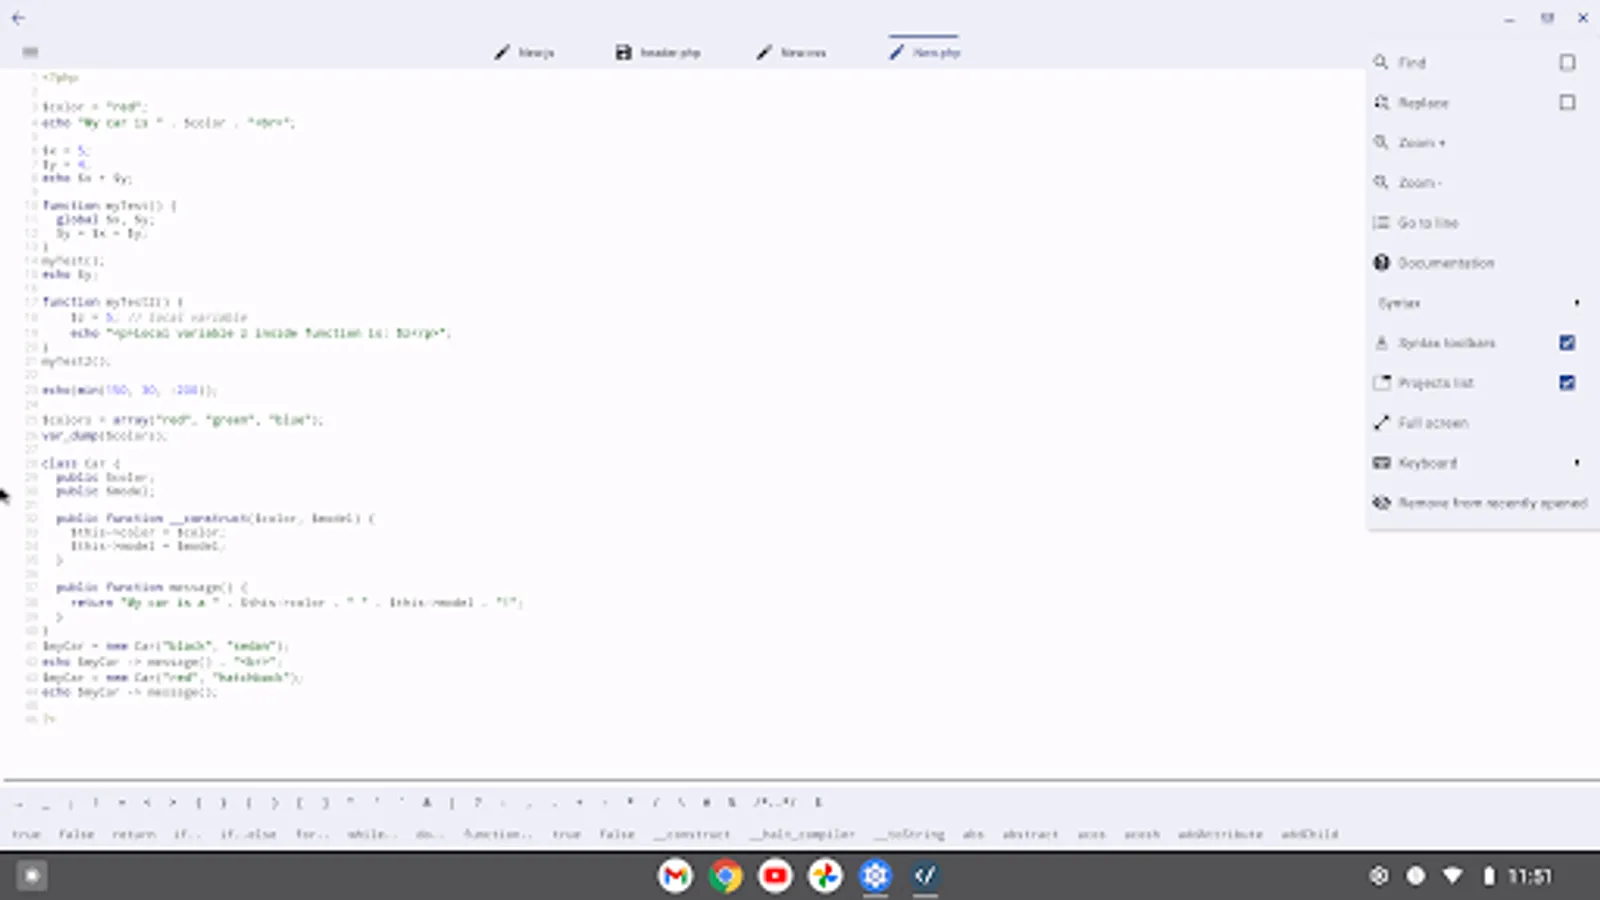Enable the Syntax toolbars checkbox
This screenshot has width=1600, height=900.
pos(1566,342)
